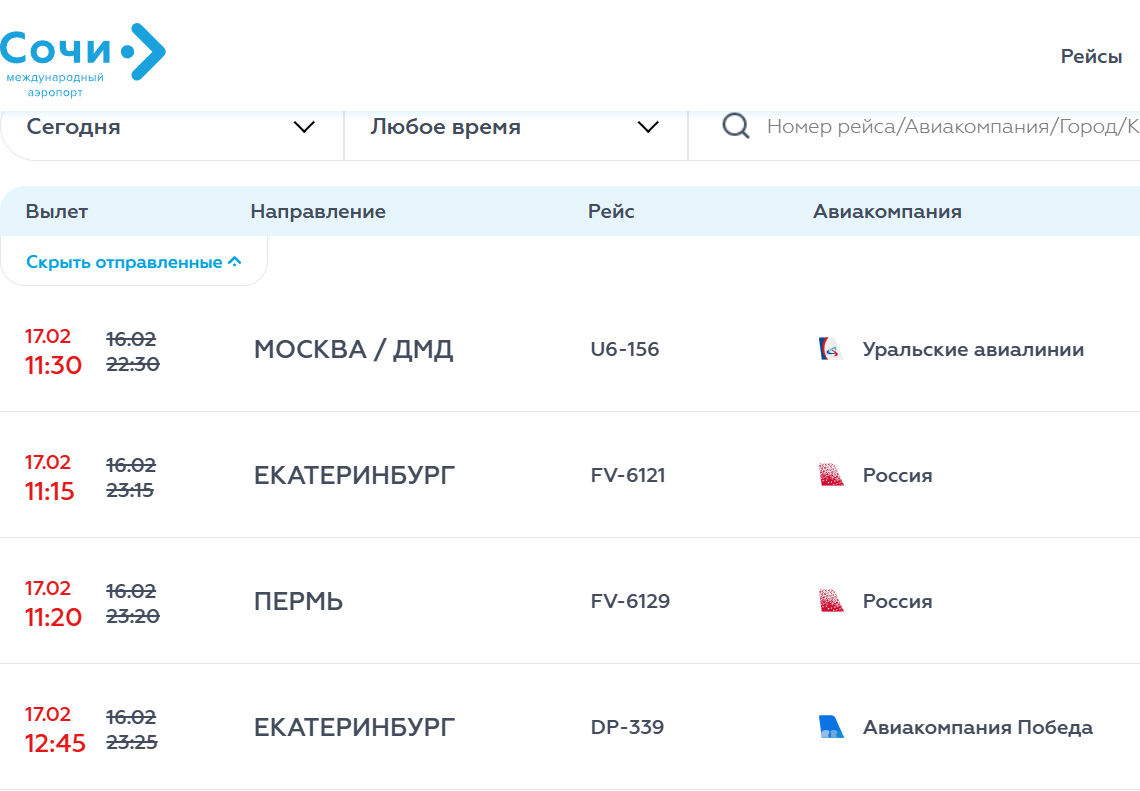This screenshot has height=791, width=1140.
Task: Open the ПЕРМЬ flight row
Action: coord(298,602)
